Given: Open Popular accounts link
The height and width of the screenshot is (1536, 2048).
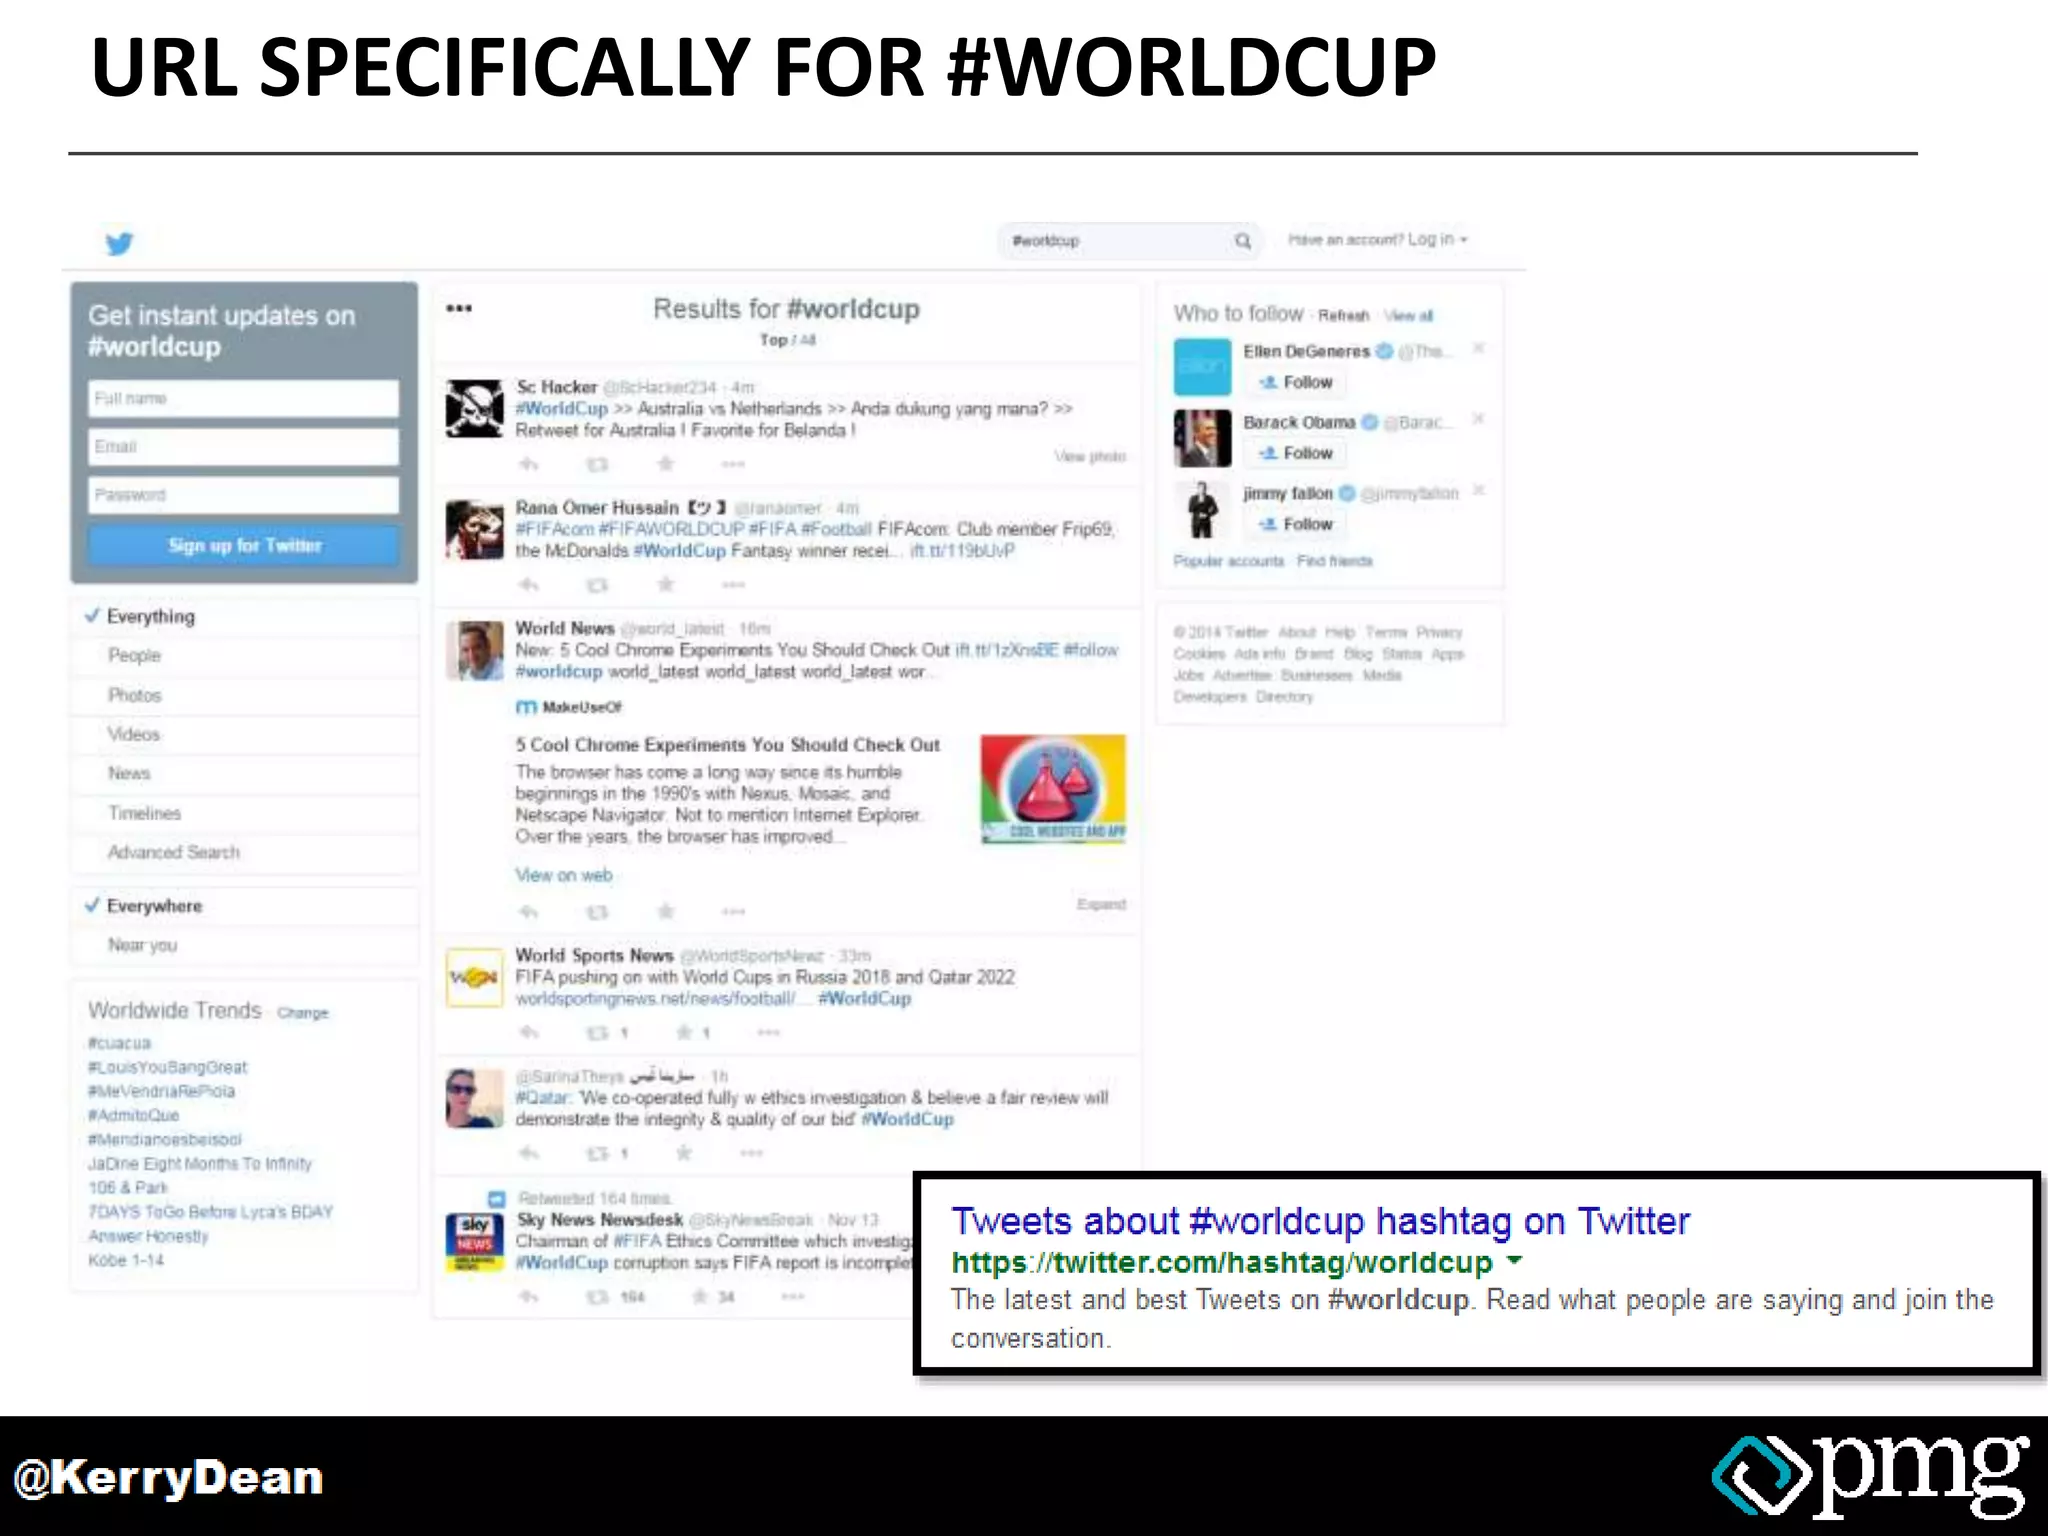Looking at the screenshot, I should [1228, 561].
